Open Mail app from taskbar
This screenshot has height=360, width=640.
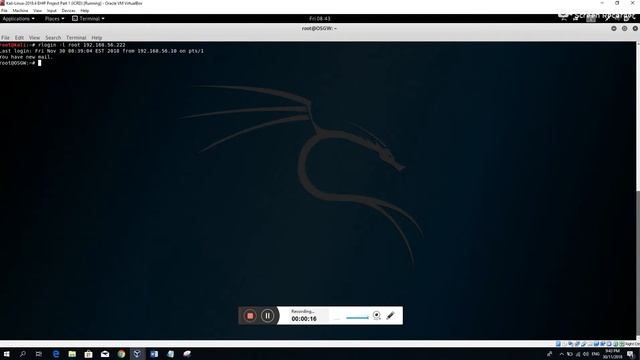(x=105, y=354)
